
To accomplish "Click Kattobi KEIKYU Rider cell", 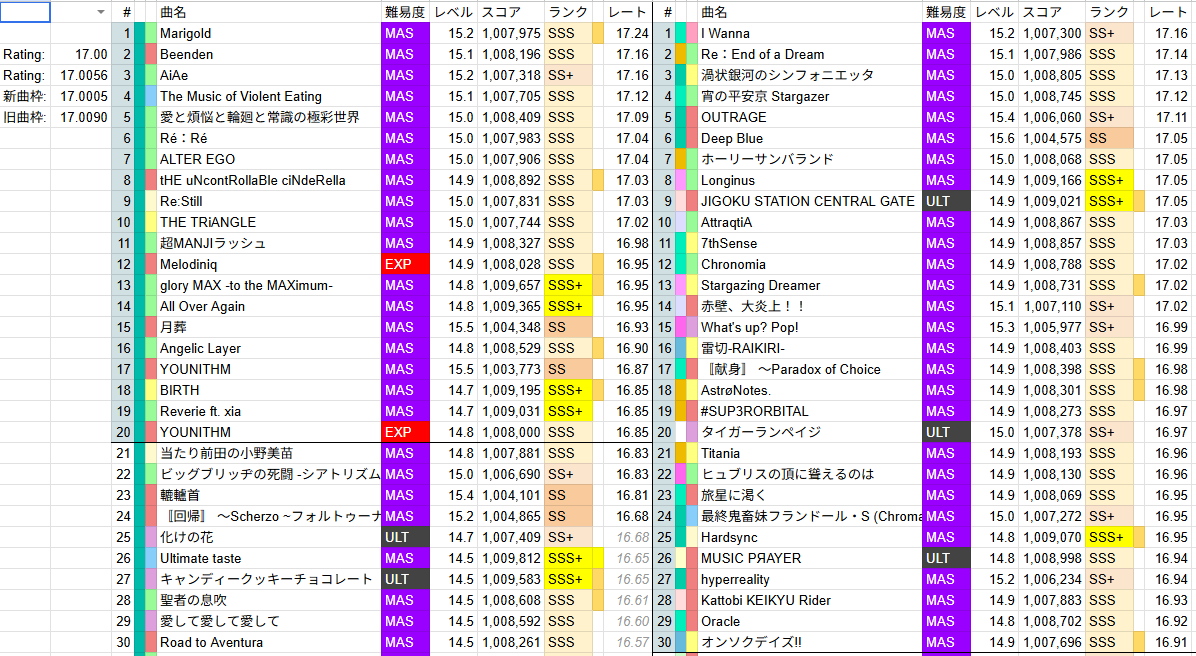I will [x=810, y=600].
